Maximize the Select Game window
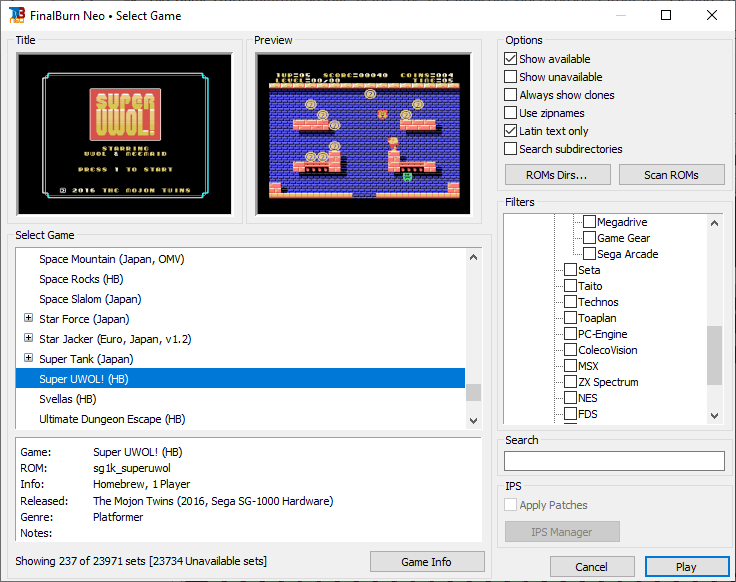Screen dimensions: 736x582 (x=666, y=15)
